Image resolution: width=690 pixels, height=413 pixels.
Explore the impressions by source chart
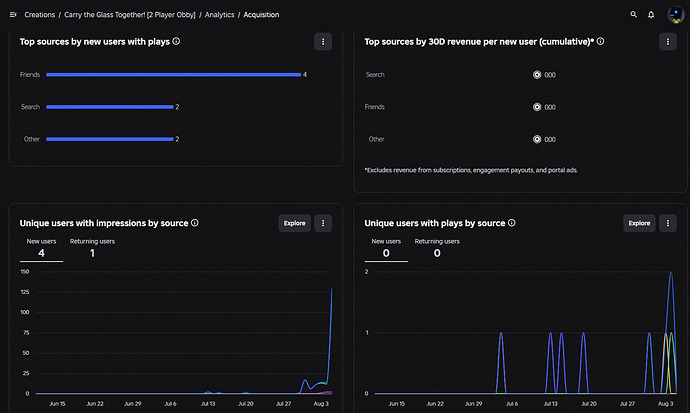click(294, 223)
